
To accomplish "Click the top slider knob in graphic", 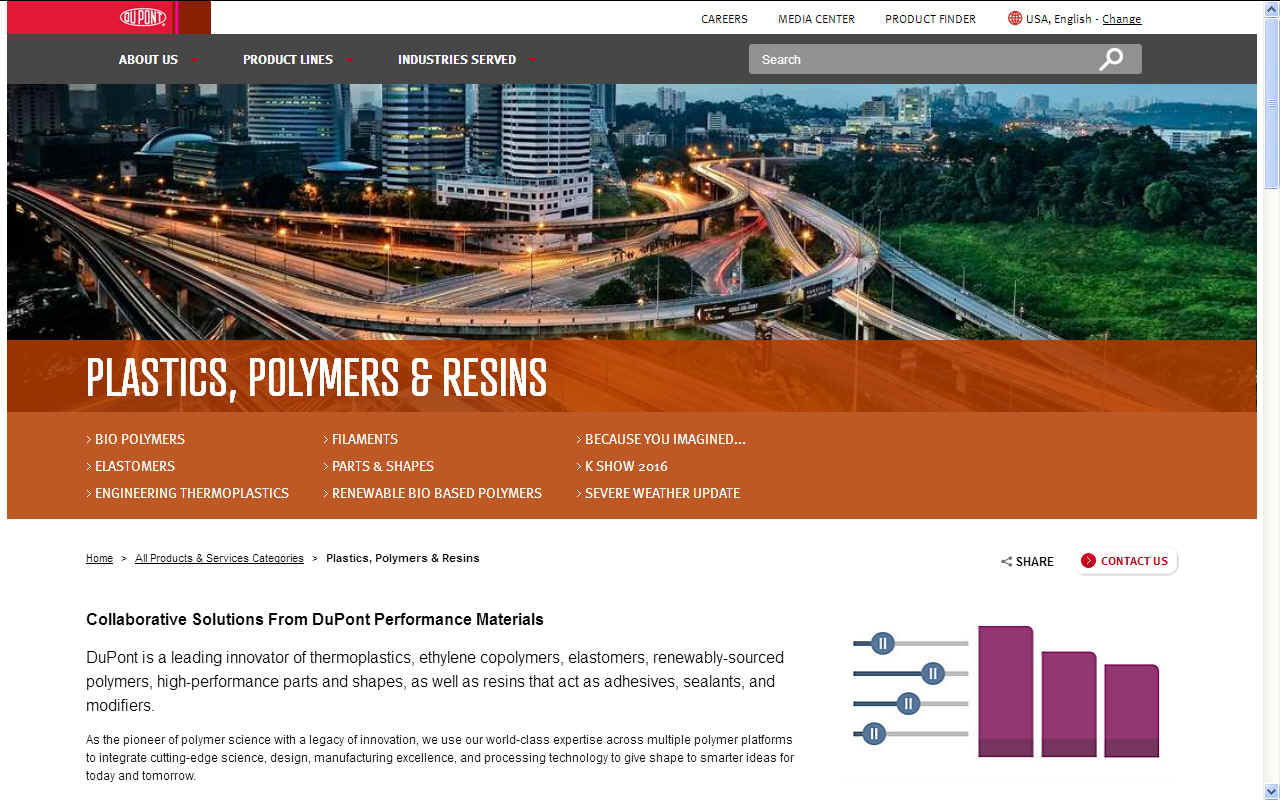I will (x=882, y=643).
